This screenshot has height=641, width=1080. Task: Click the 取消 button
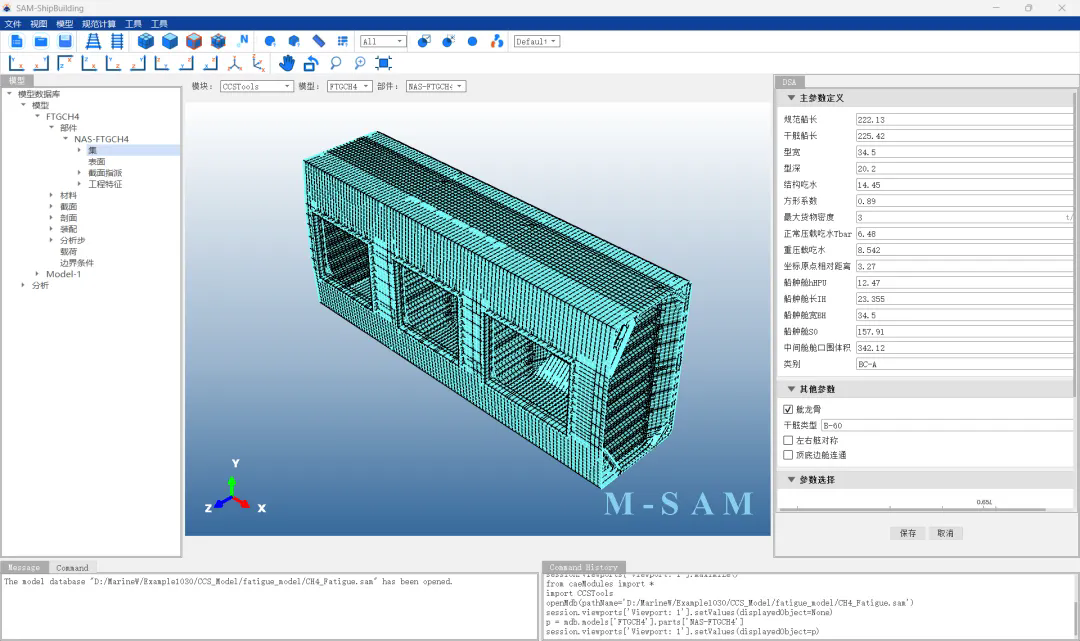[944, 533]
